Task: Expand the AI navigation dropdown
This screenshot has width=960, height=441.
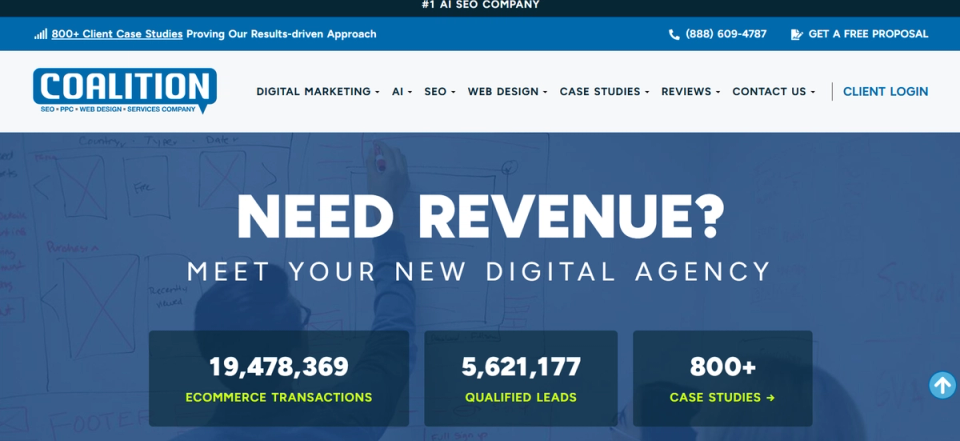Action: pyautogui.click(x=402, y=91)
